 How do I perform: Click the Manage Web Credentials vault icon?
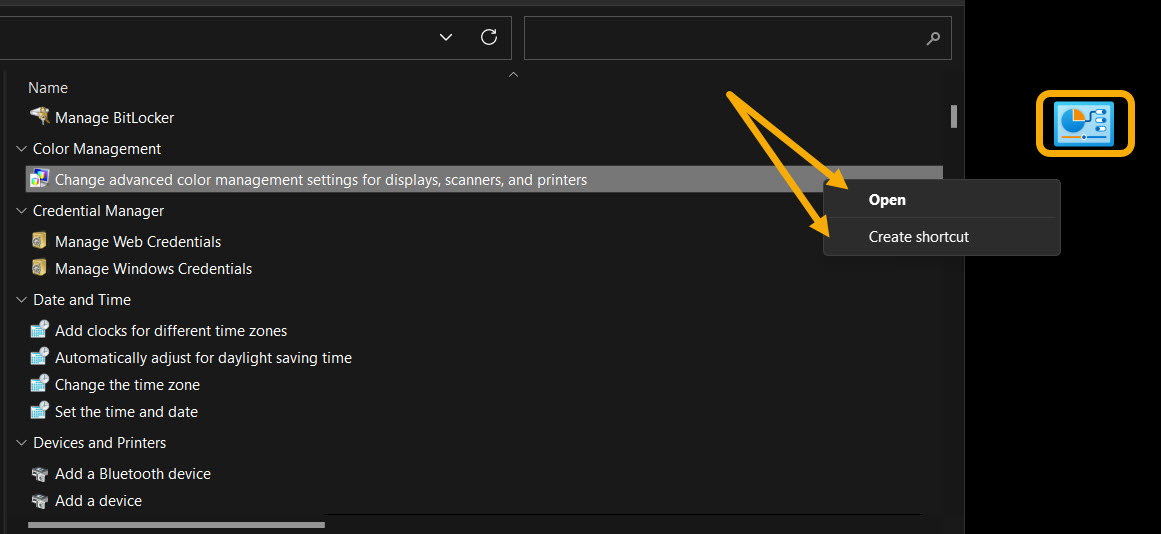(x=39, y=241)
